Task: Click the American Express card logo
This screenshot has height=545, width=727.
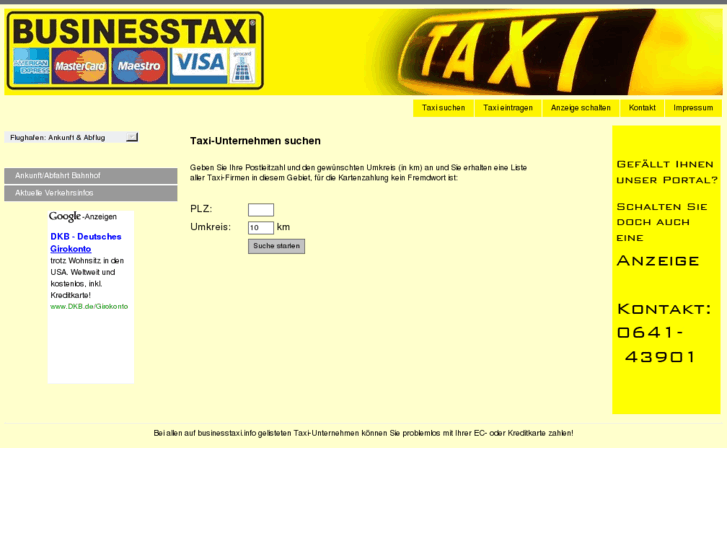Action: coord(32,66)
